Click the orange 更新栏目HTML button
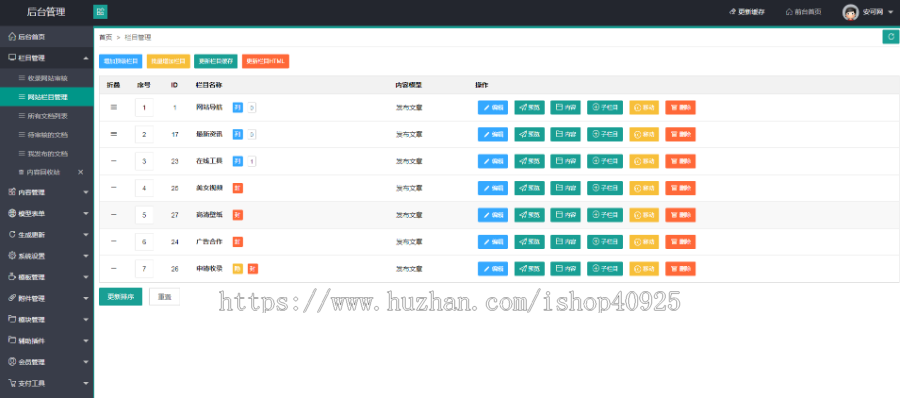The height and width of the screenshot is (398, 900). [x=266, y=61]
